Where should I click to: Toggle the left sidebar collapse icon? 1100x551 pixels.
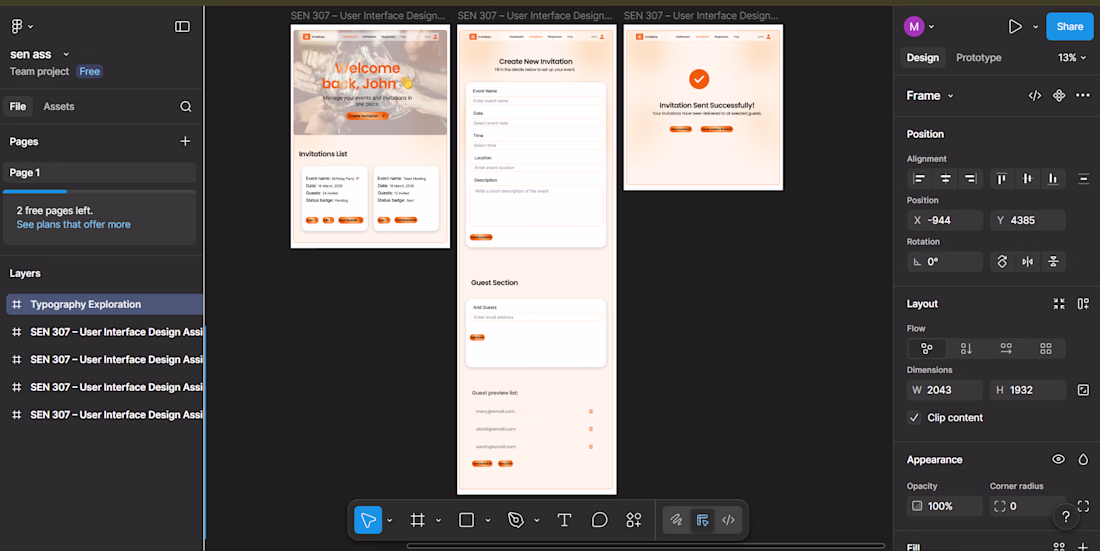tap(182, 27)
